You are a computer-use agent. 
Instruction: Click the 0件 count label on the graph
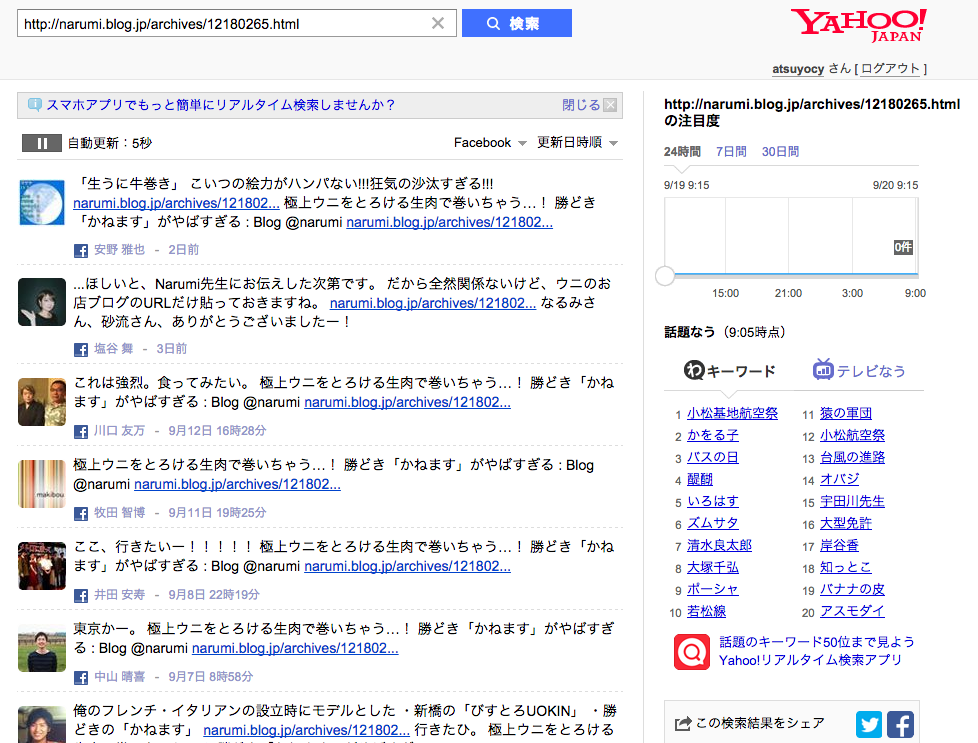coord(903,247)
